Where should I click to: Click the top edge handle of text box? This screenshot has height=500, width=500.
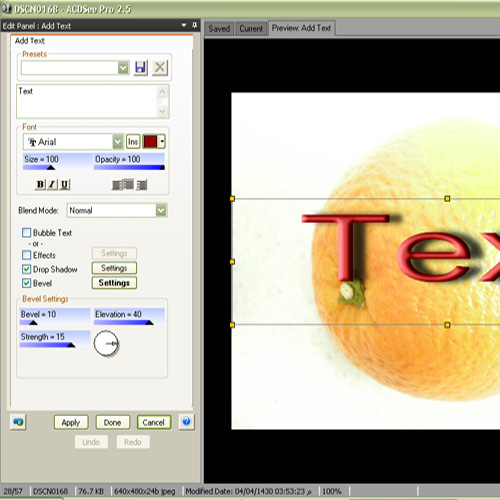447,199
